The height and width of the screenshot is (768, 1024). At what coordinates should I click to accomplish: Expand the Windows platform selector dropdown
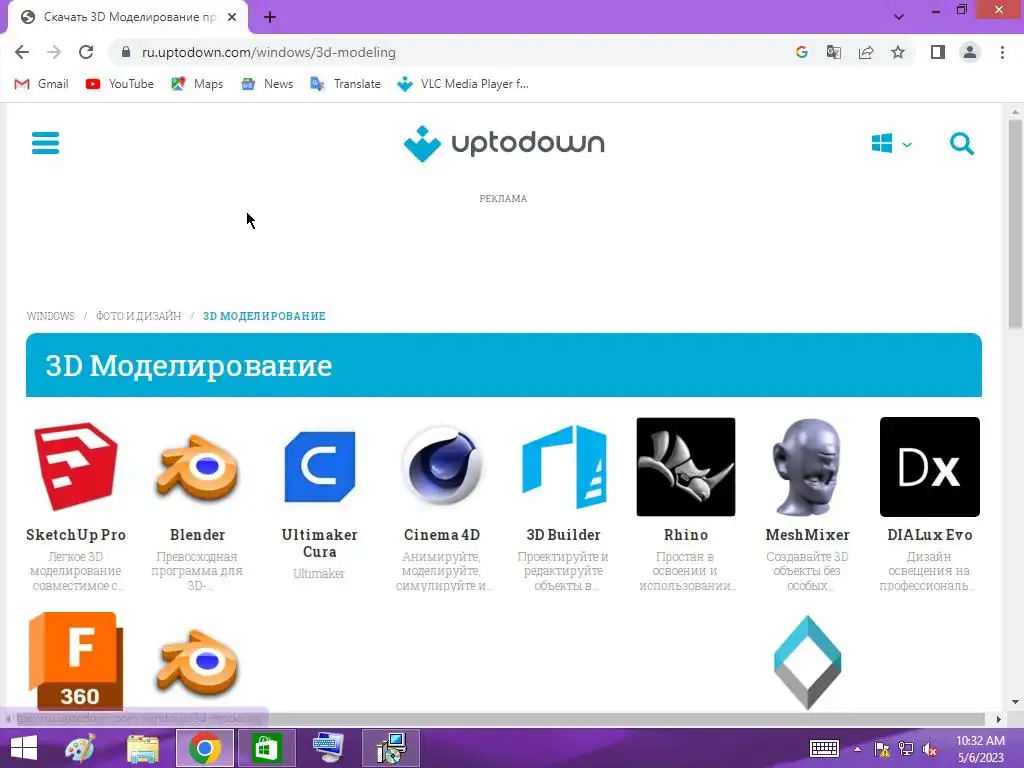click(891, 144)
